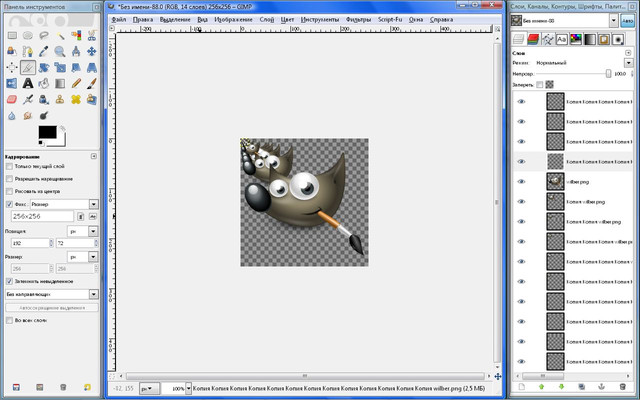The height and width of the screenshot is (400, 640).
Task: Select the Shear tool
Action: [x=76, y=67]
